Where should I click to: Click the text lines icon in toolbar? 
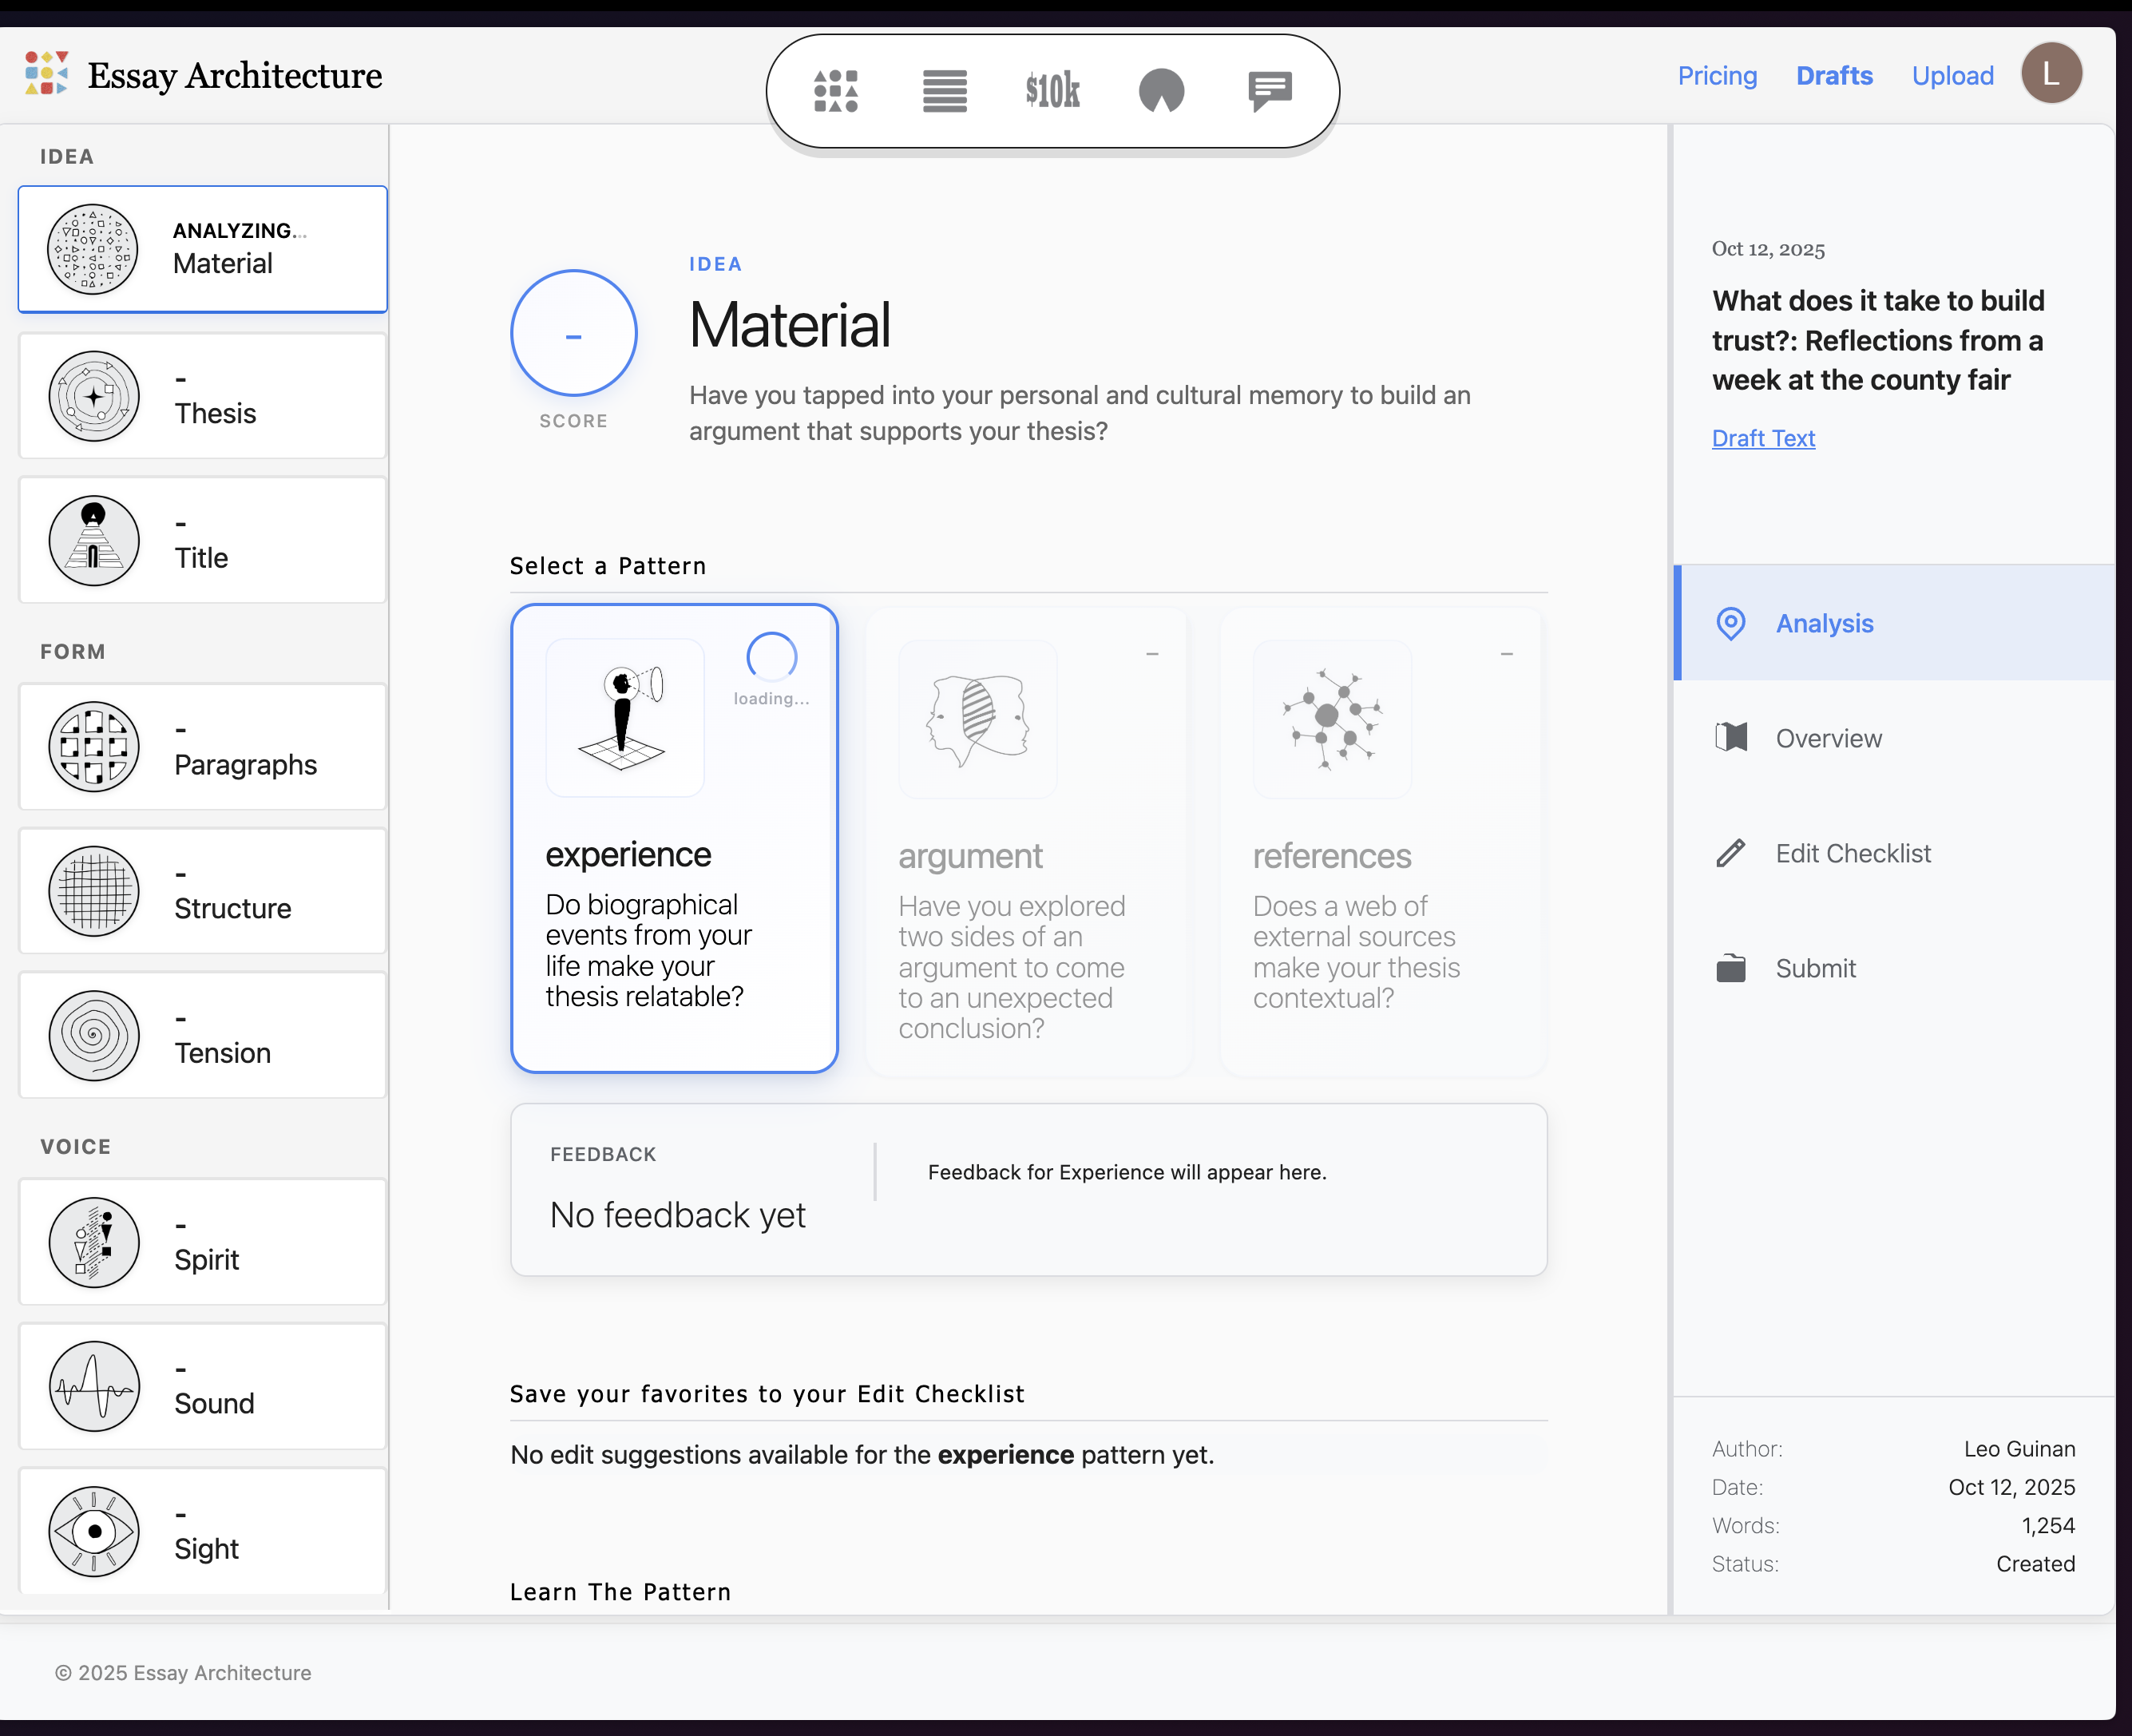944,91
